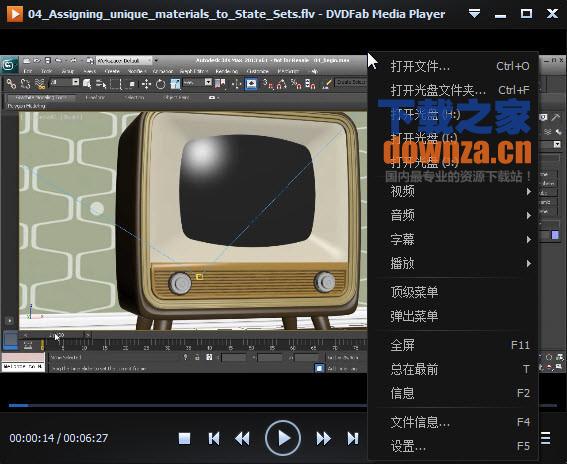Open the playlist icon at bottom right

pos(545,438)
